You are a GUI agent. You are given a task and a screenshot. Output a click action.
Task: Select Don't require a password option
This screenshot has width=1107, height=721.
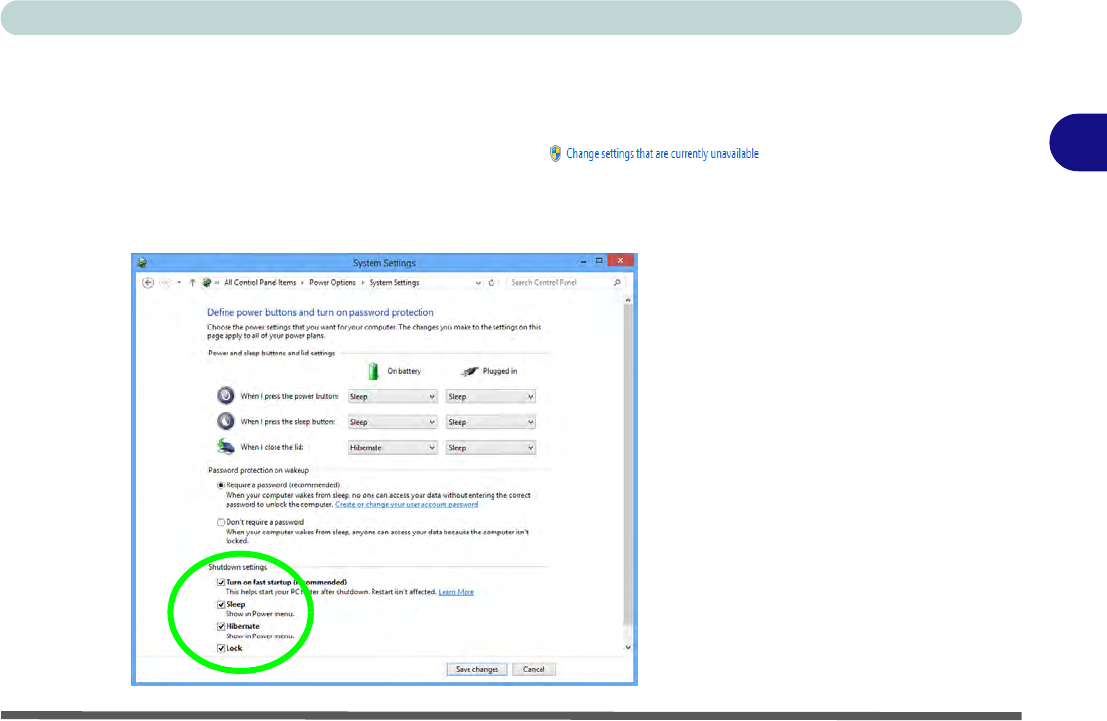pos(221,523)
